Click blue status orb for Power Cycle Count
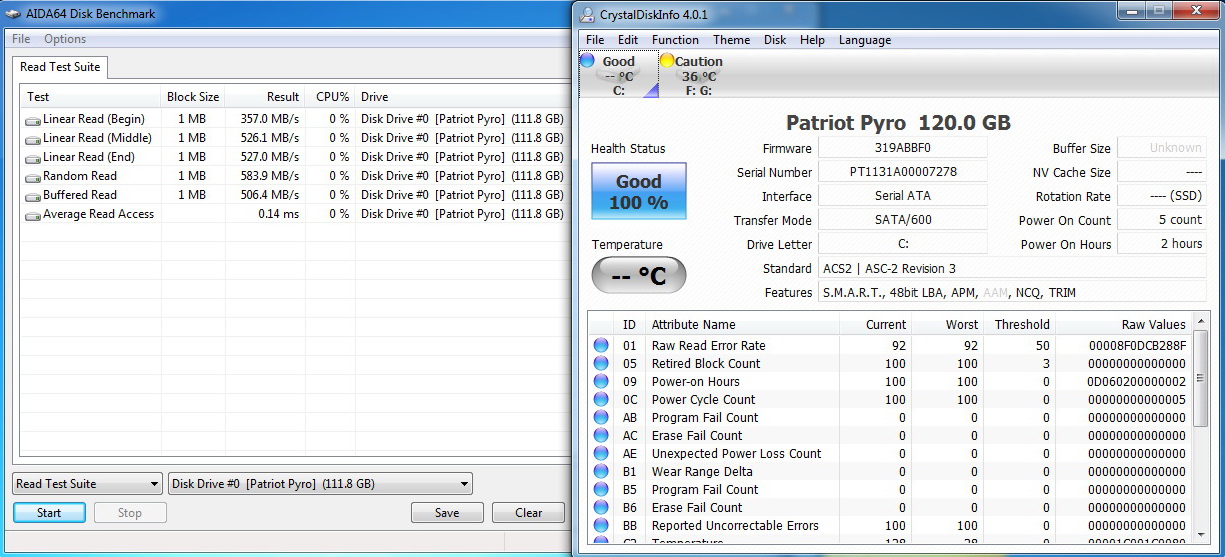 pyautogui.click(x=601, y=400)
